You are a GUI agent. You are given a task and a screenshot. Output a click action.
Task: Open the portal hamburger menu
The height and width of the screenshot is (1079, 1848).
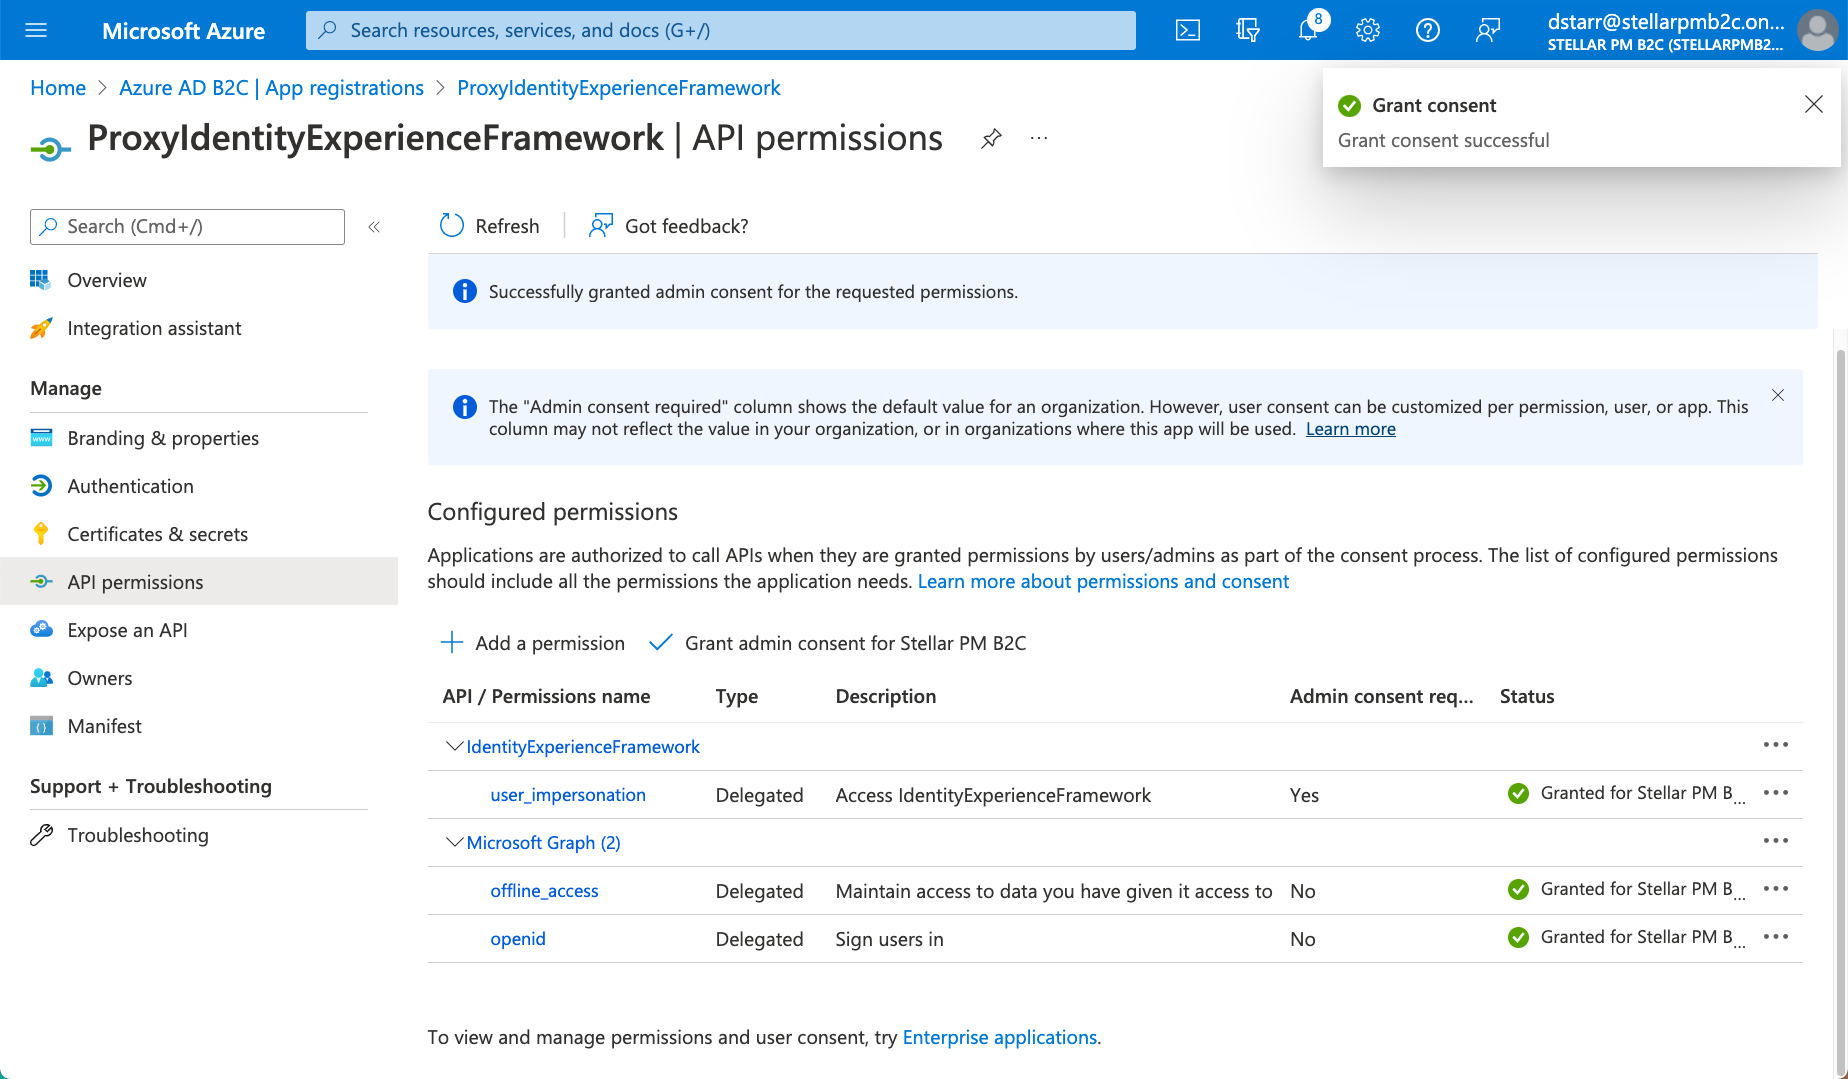pyautogui.click(x=36, y=30)
